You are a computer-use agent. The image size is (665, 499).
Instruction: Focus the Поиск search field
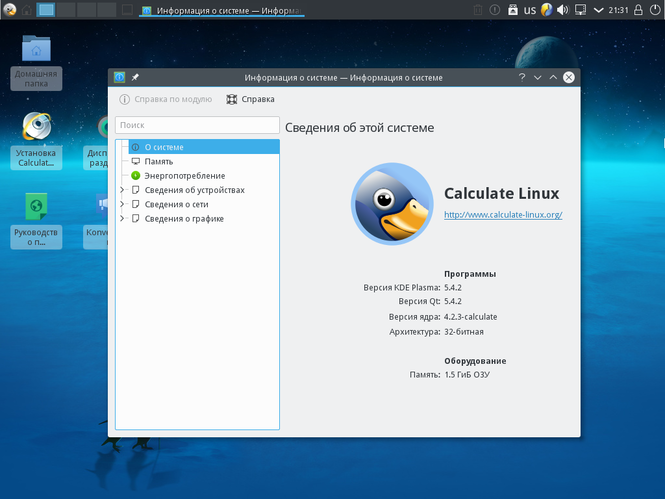(x=197, y=125)
